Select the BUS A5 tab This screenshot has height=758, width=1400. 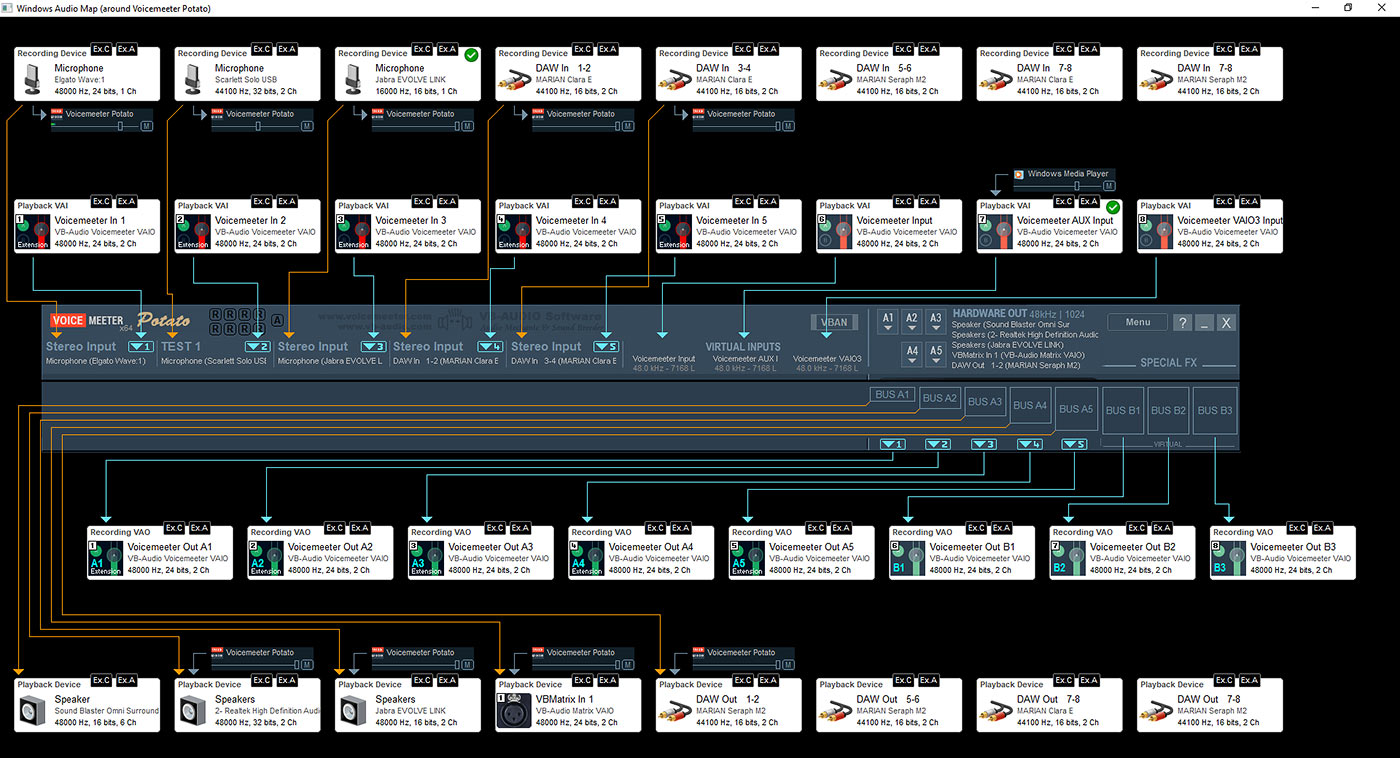(x=1076, y=409)
